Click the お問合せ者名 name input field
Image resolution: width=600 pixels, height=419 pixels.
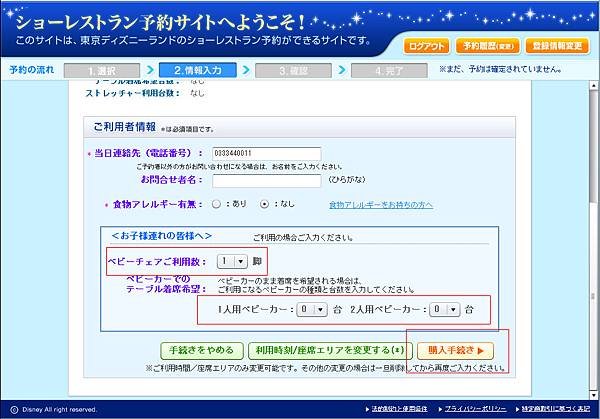(266, 181)
